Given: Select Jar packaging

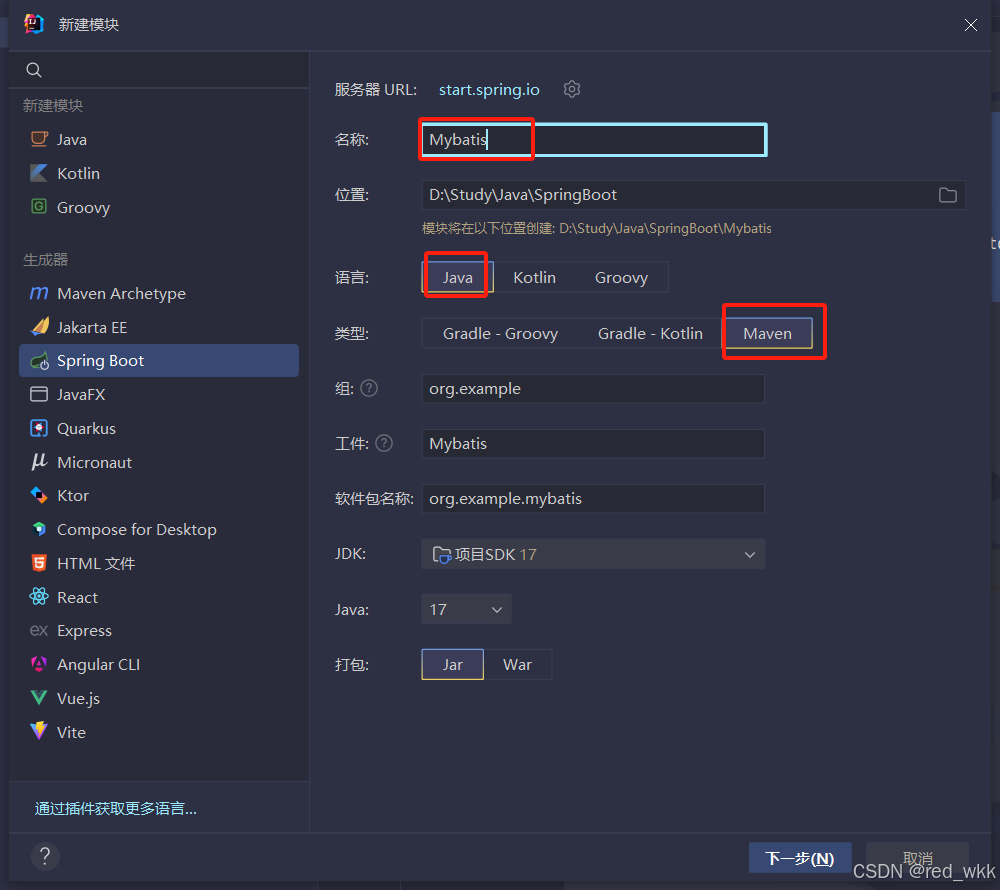Looking at the screenshot, I should (453, 664).
